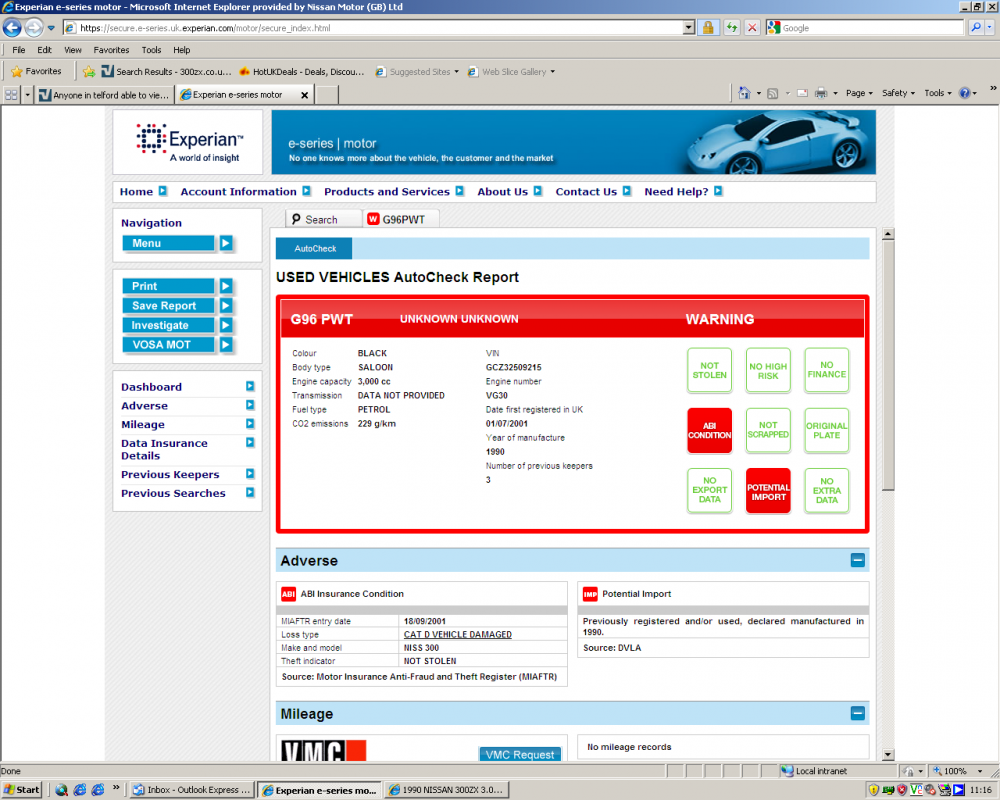Collapse the Adverse section with minus icon
The height and width of the screenshot is (800, 1000).
[x=857, y=561]
